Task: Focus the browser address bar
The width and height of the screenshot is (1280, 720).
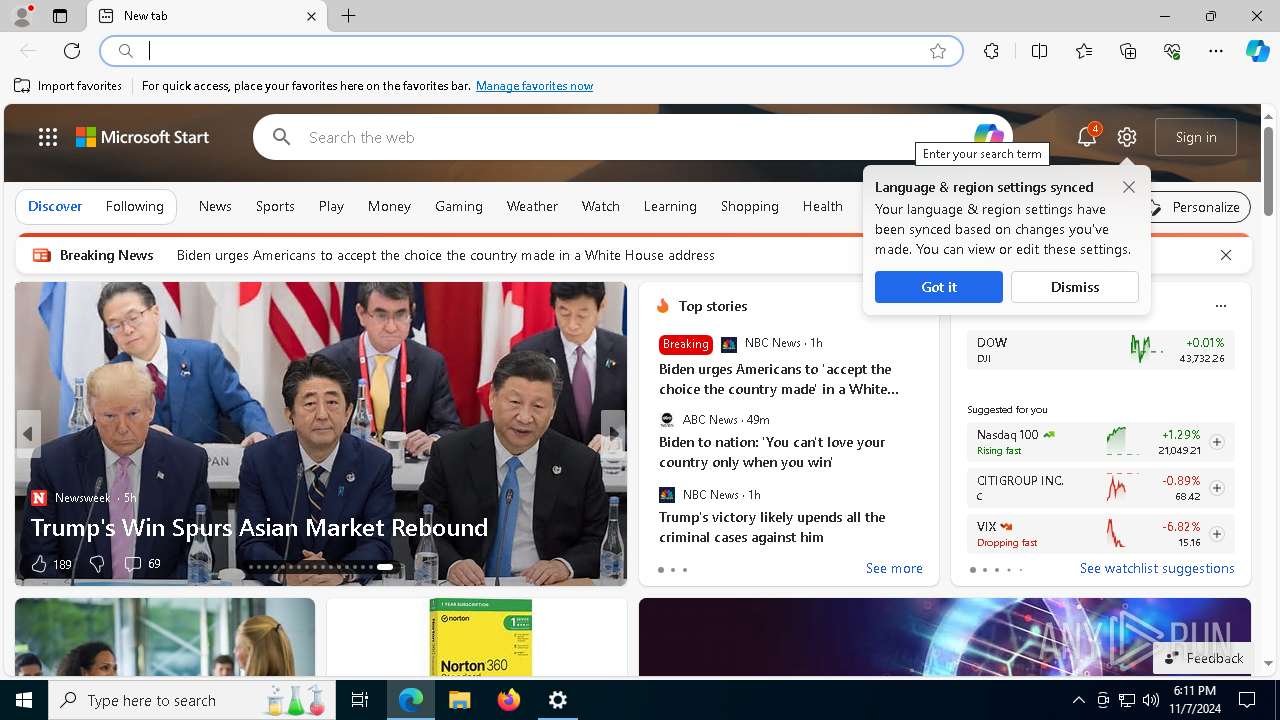Action: 531,51
